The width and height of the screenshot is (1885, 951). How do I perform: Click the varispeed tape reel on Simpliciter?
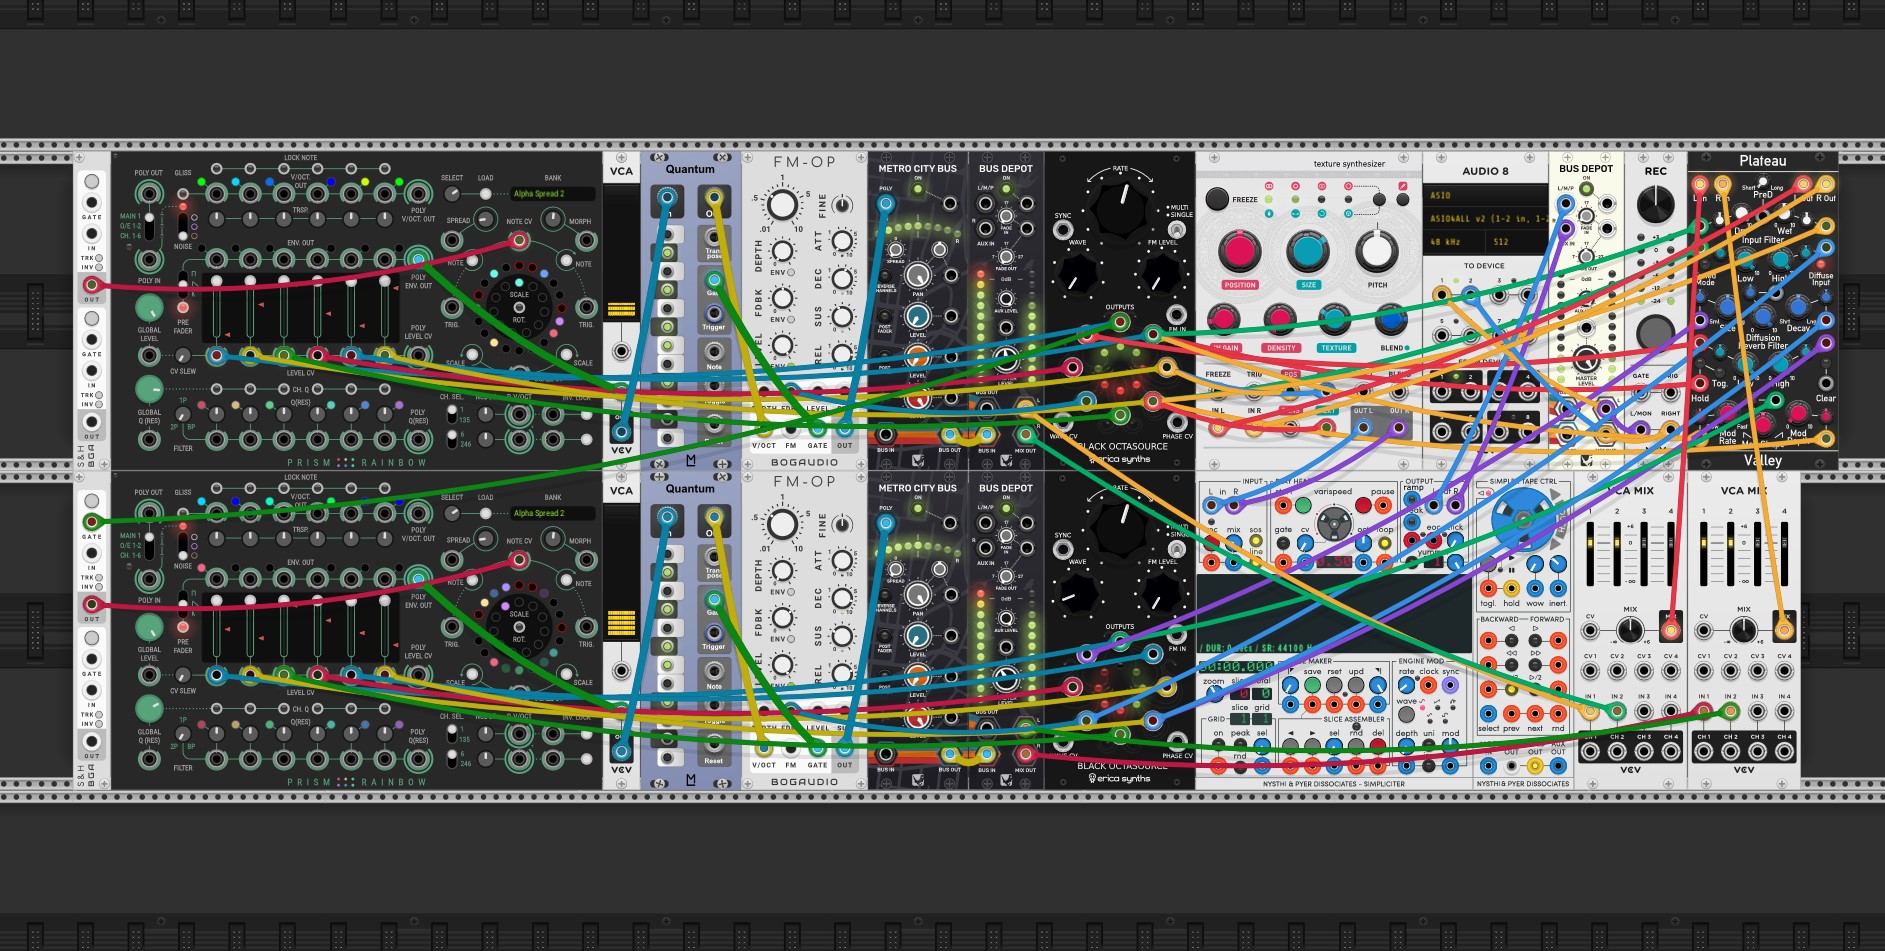pos(1333,523)
